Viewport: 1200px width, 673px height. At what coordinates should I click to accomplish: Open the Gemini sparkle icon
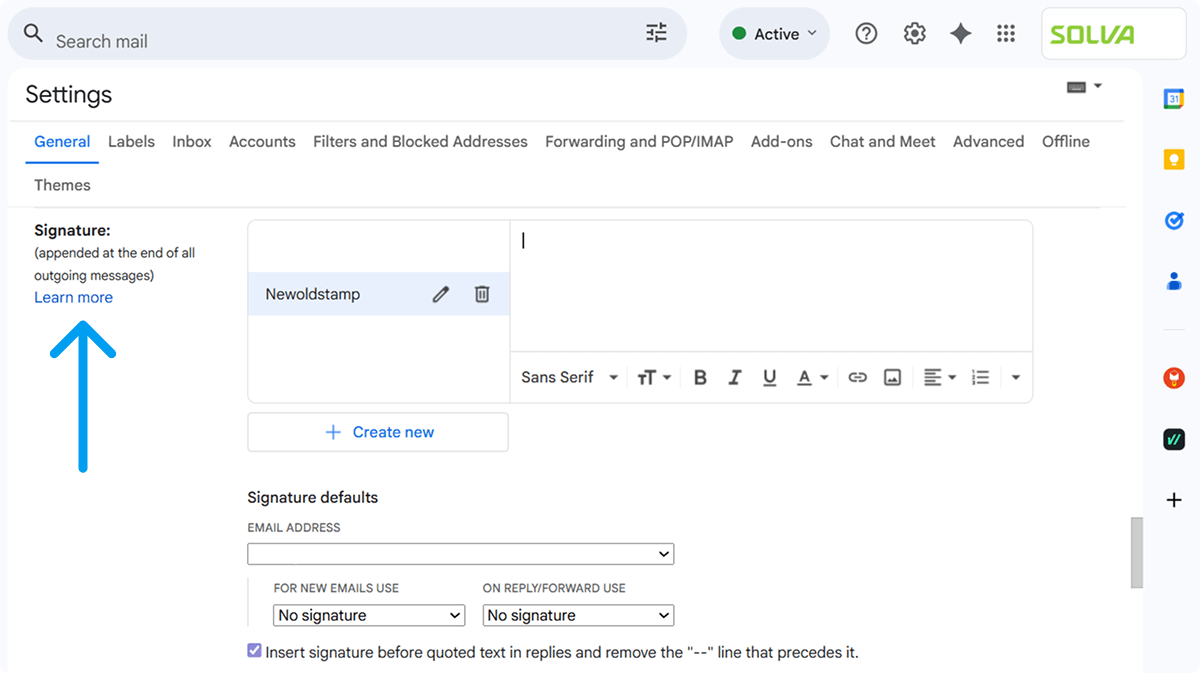pyautogui.click(x=960, y=34)
